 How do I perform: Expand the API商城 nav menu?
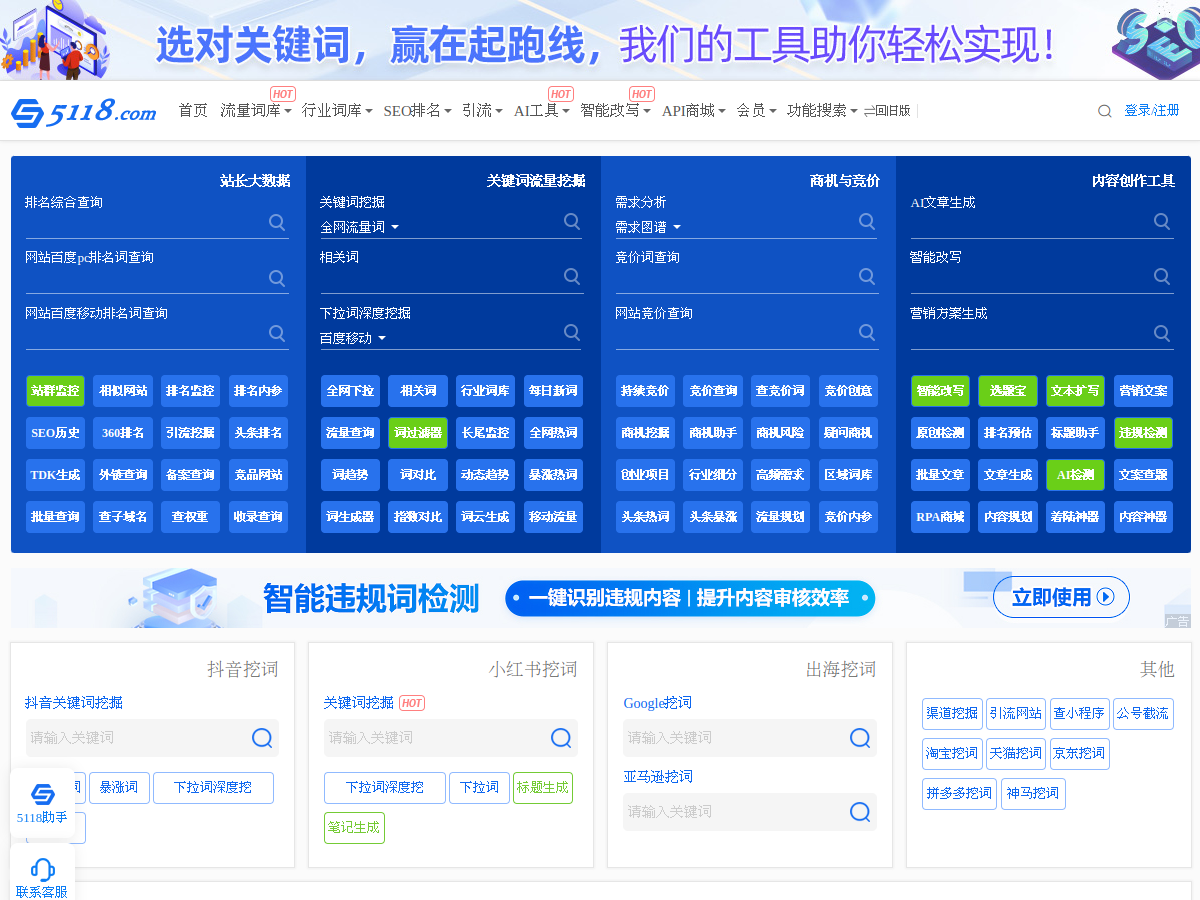pyautogui.click(x=693, y=111)
